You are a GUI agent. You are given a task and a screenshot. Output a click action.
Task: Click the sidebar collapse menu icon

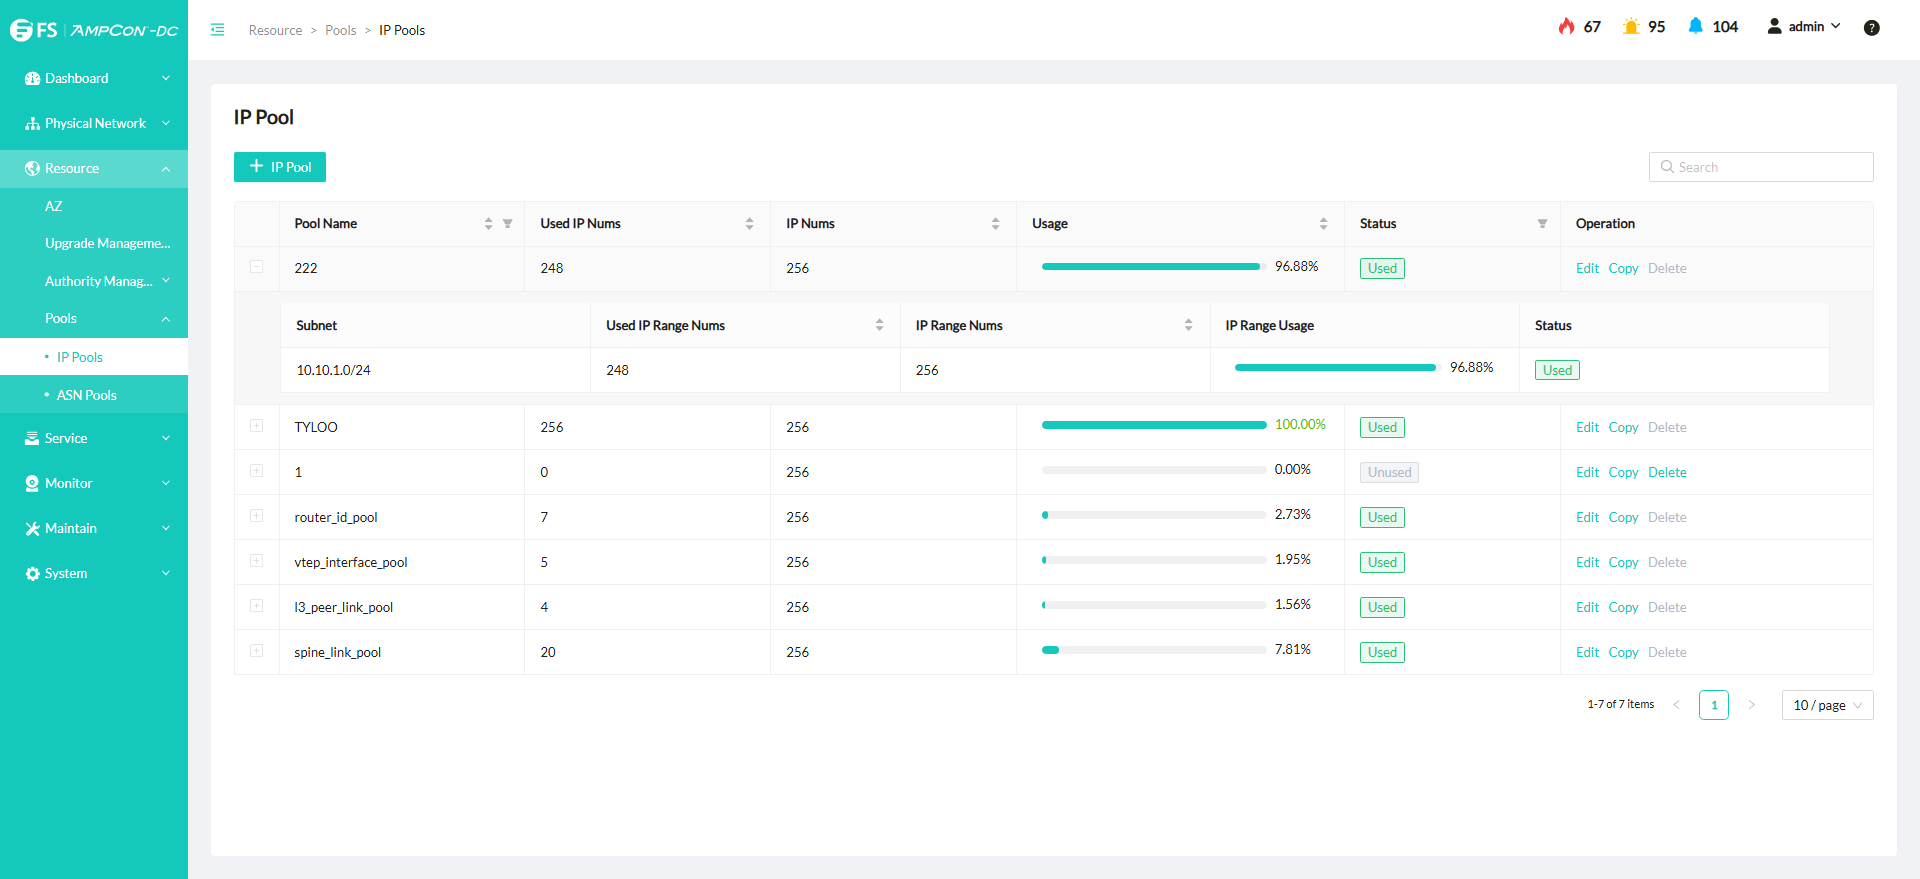[217, 30]
